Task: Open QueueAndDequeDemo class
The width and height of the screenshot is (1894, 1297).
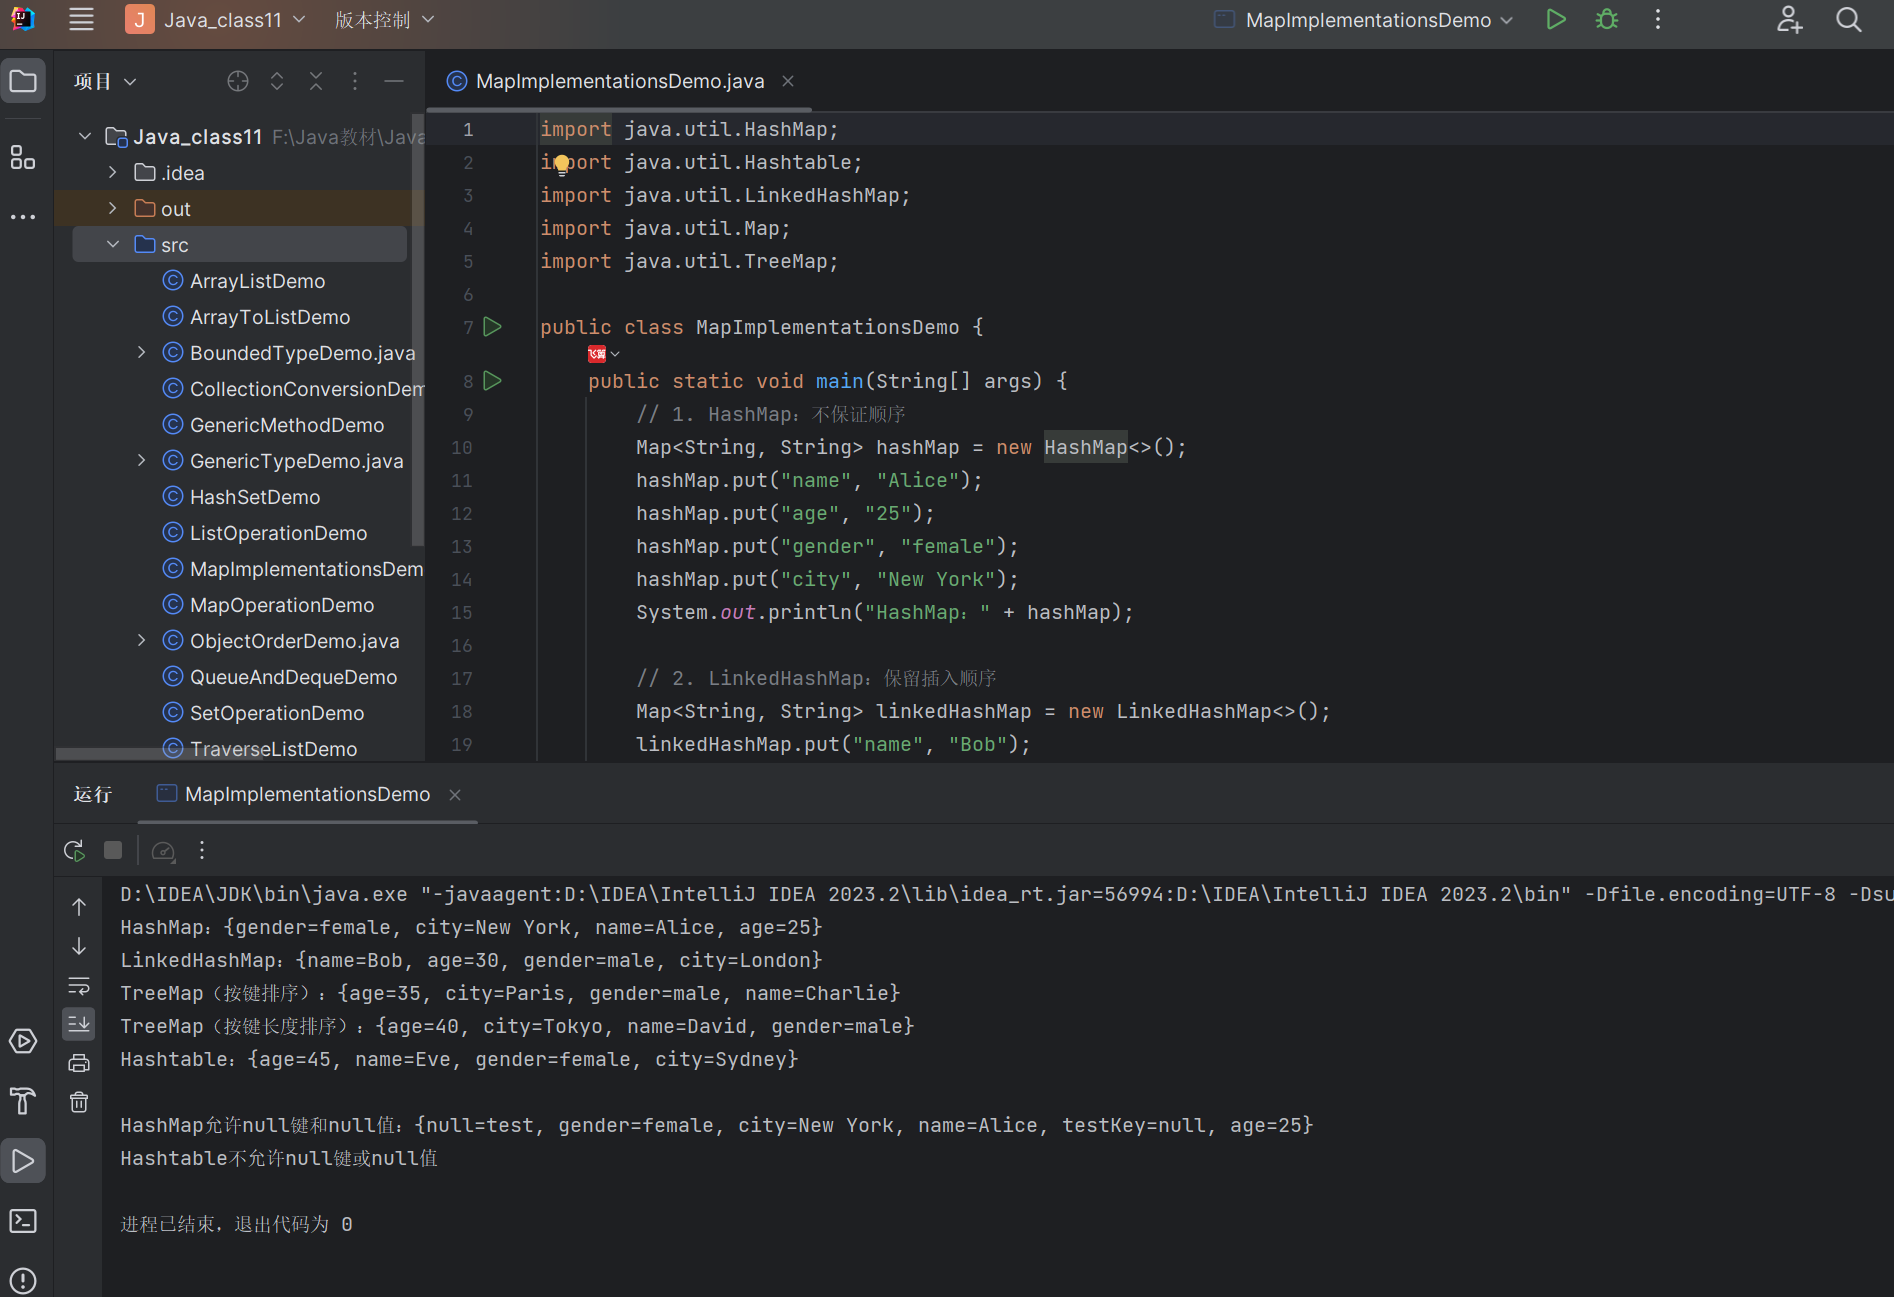Action: coord(293,677)
